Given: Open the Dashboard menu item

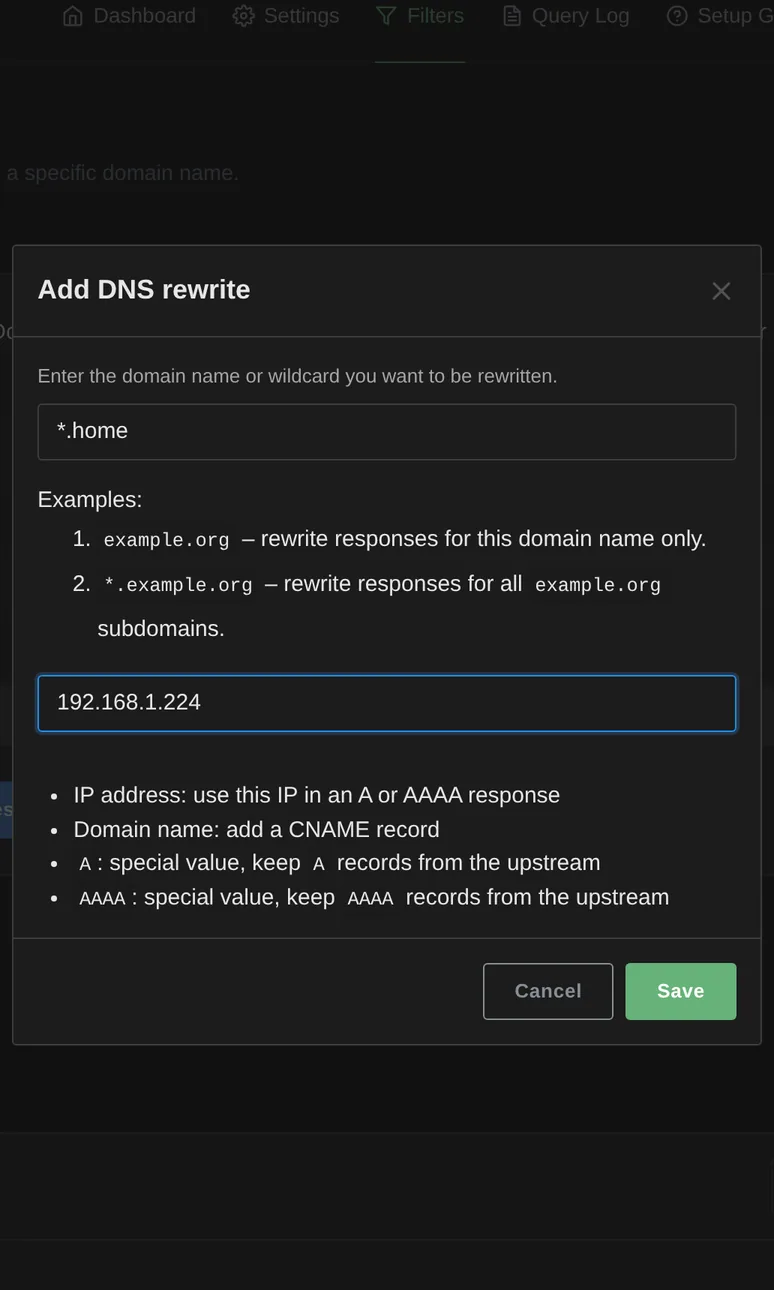Looking at the screenshot, I should [x=129, y=16].
